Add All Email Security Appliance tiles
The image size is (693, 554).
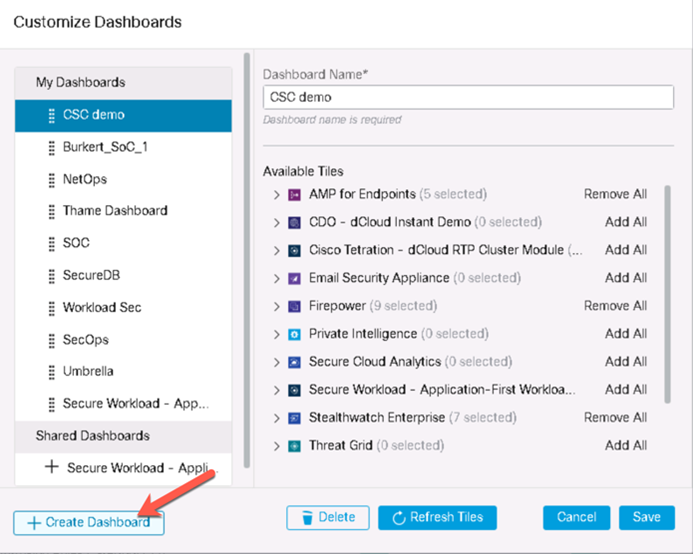click(626, 279)
